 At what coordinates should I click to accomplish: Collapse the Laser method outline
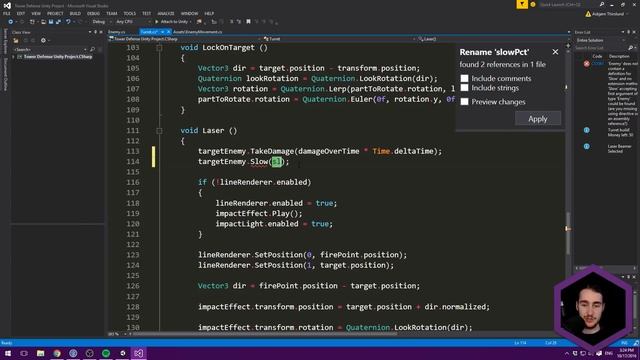tap(159, 131)
